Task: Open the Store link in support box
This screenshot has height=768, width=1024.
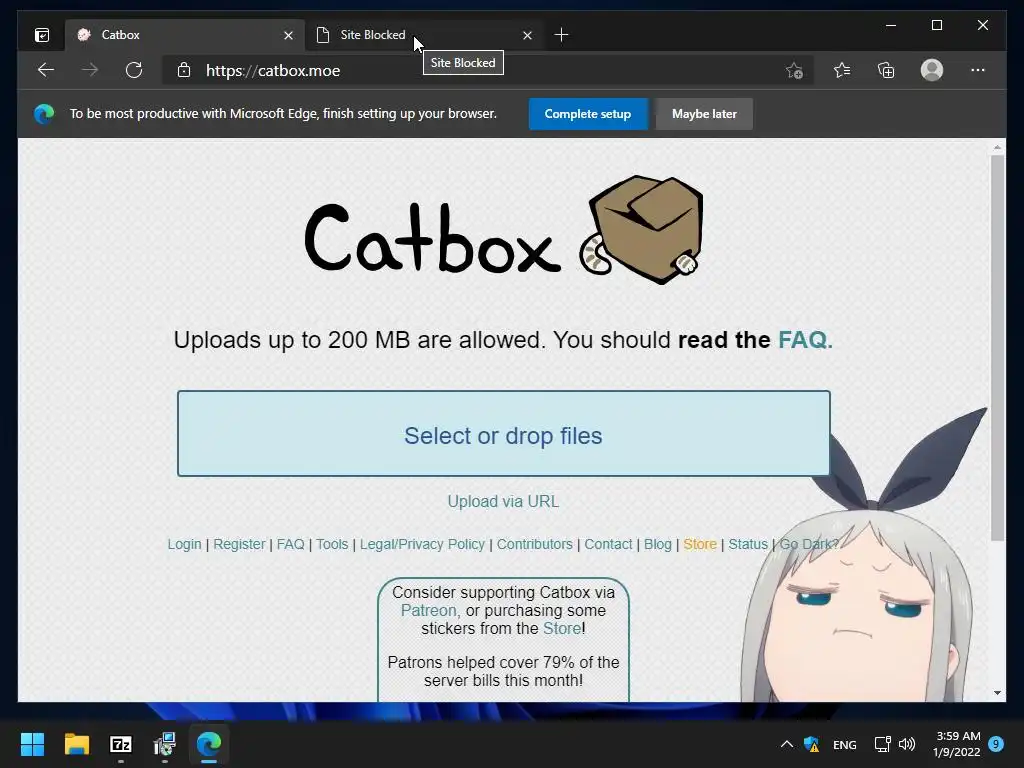Action: 562,628
